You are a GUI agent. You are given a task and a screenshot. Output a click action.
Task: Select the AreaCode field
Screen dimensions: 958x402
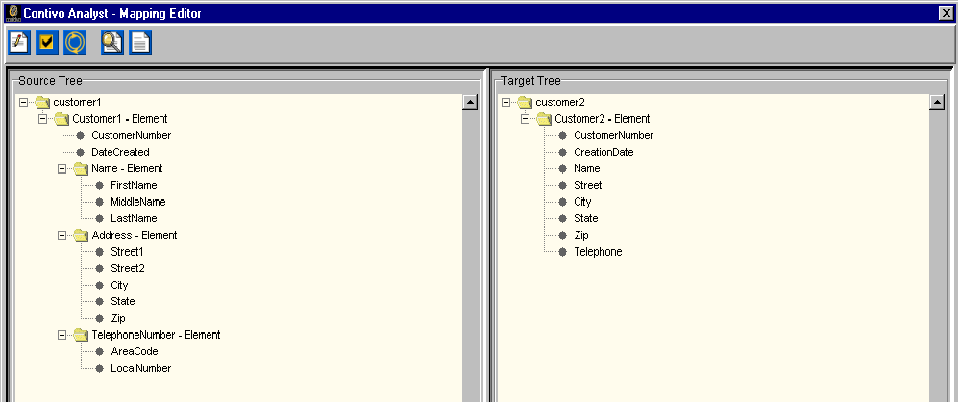pos(134,351)
